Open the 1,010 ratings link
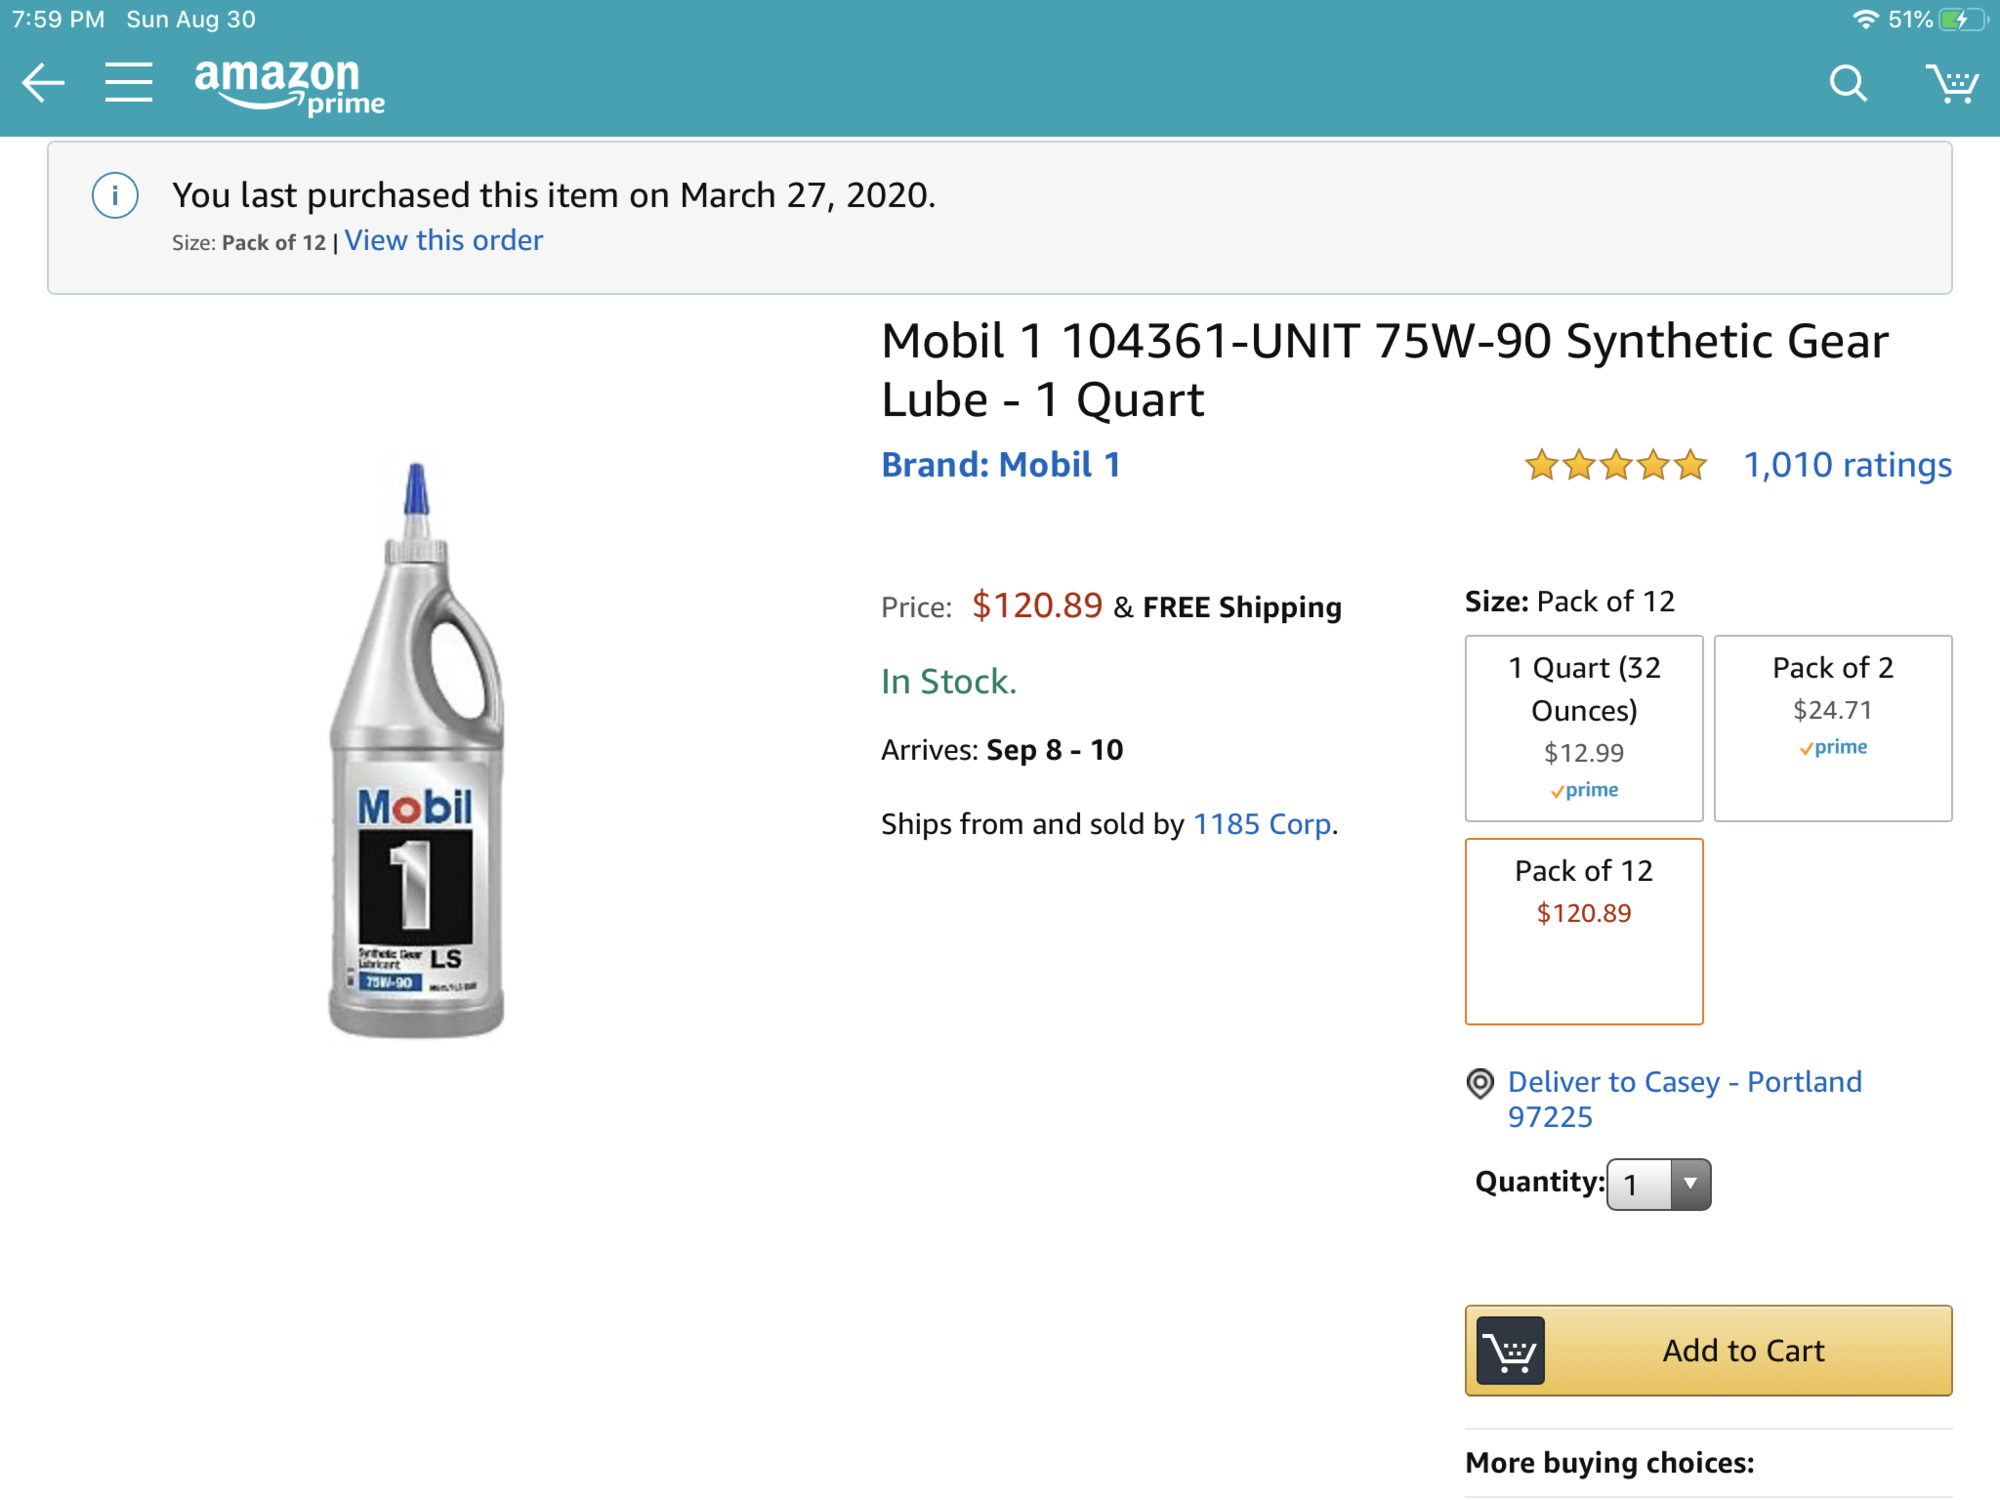This screenshot has width=2000, height=1500. tap(1847, 465)
